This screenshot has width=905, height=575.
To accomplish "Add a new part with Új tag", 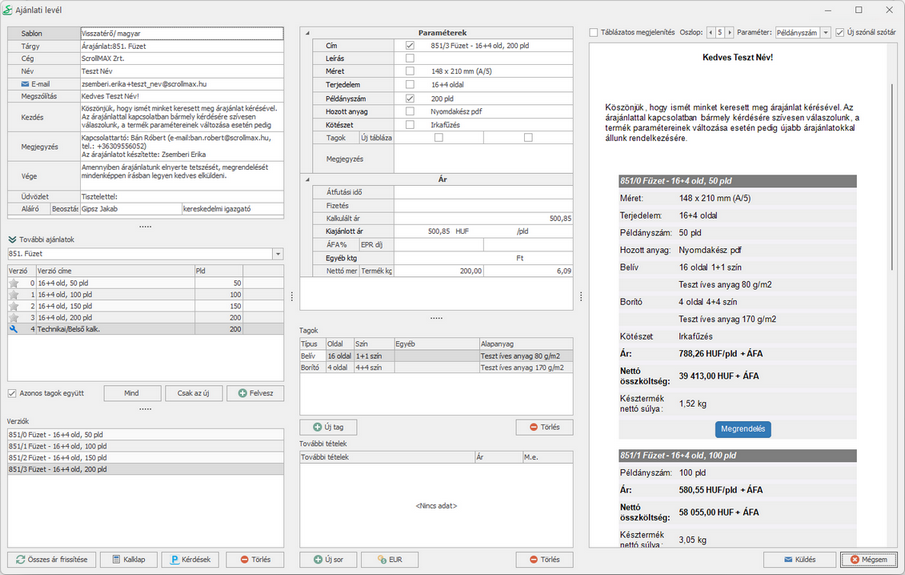I will (328, 427).
